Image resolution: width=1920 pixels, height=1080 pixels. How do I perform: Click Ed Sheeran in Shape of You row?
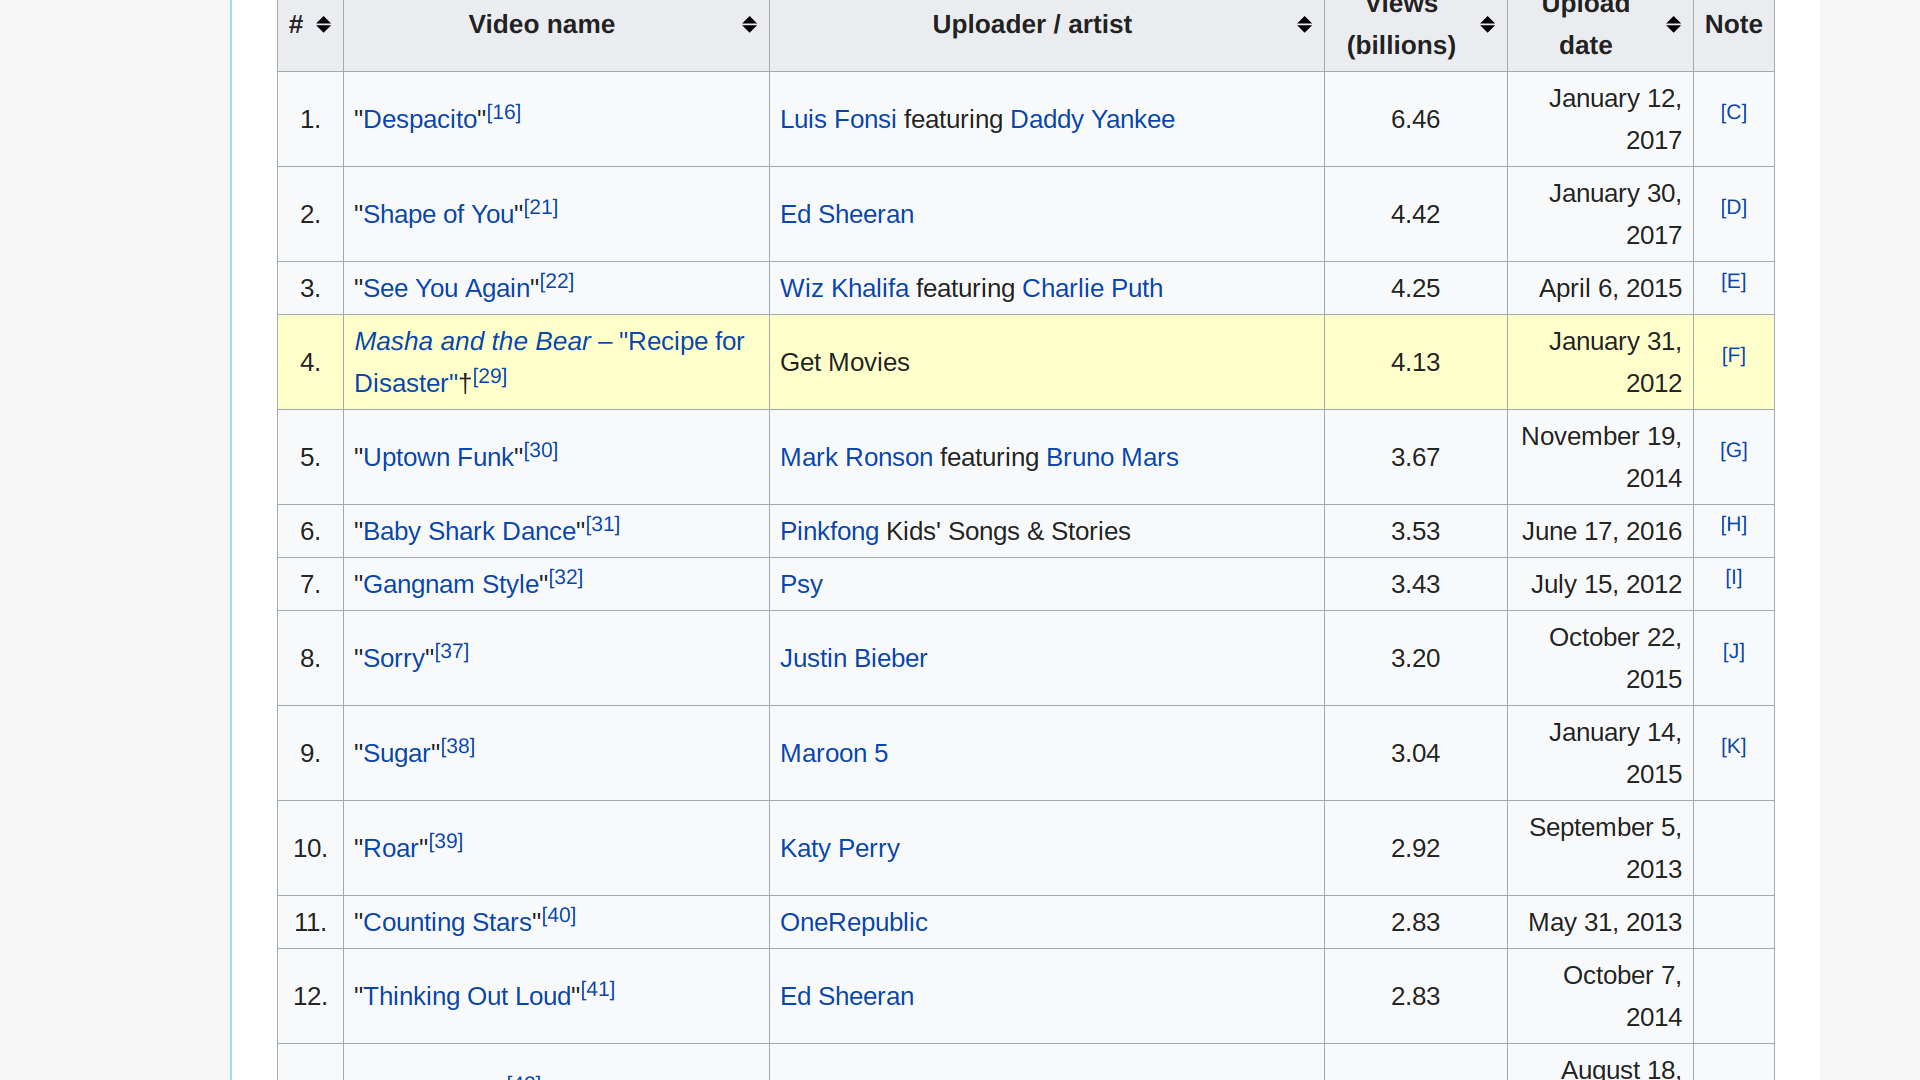847,215
